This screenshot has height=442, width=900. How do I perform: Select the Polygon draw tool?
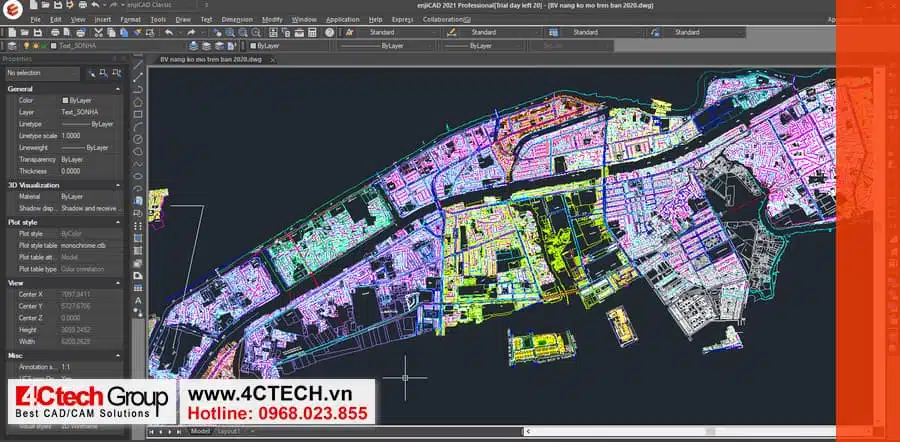pyautogui.click(x=138, y=102)
